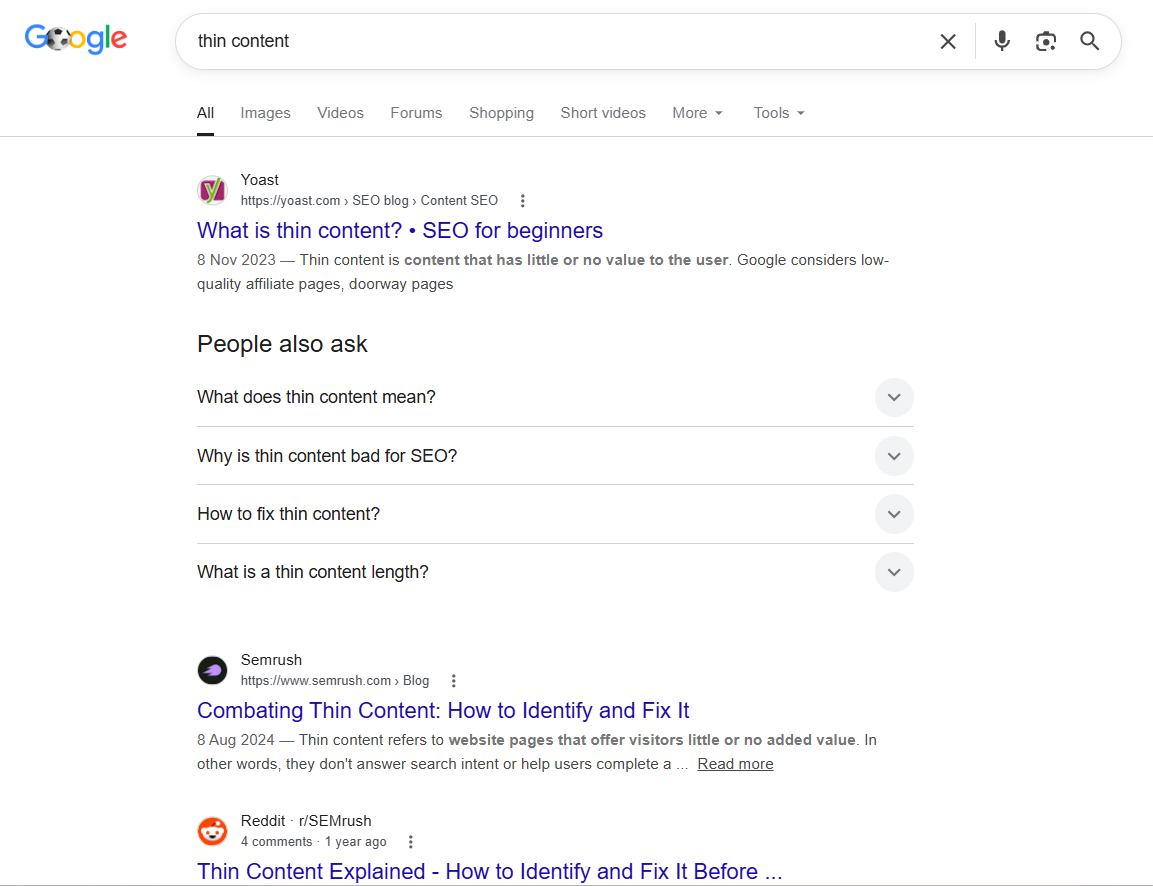Switch to the Short videos tab
Image resolution: width=1153 pixels, height=886 pixels.
pyautogui.click(x=603, y=113)
